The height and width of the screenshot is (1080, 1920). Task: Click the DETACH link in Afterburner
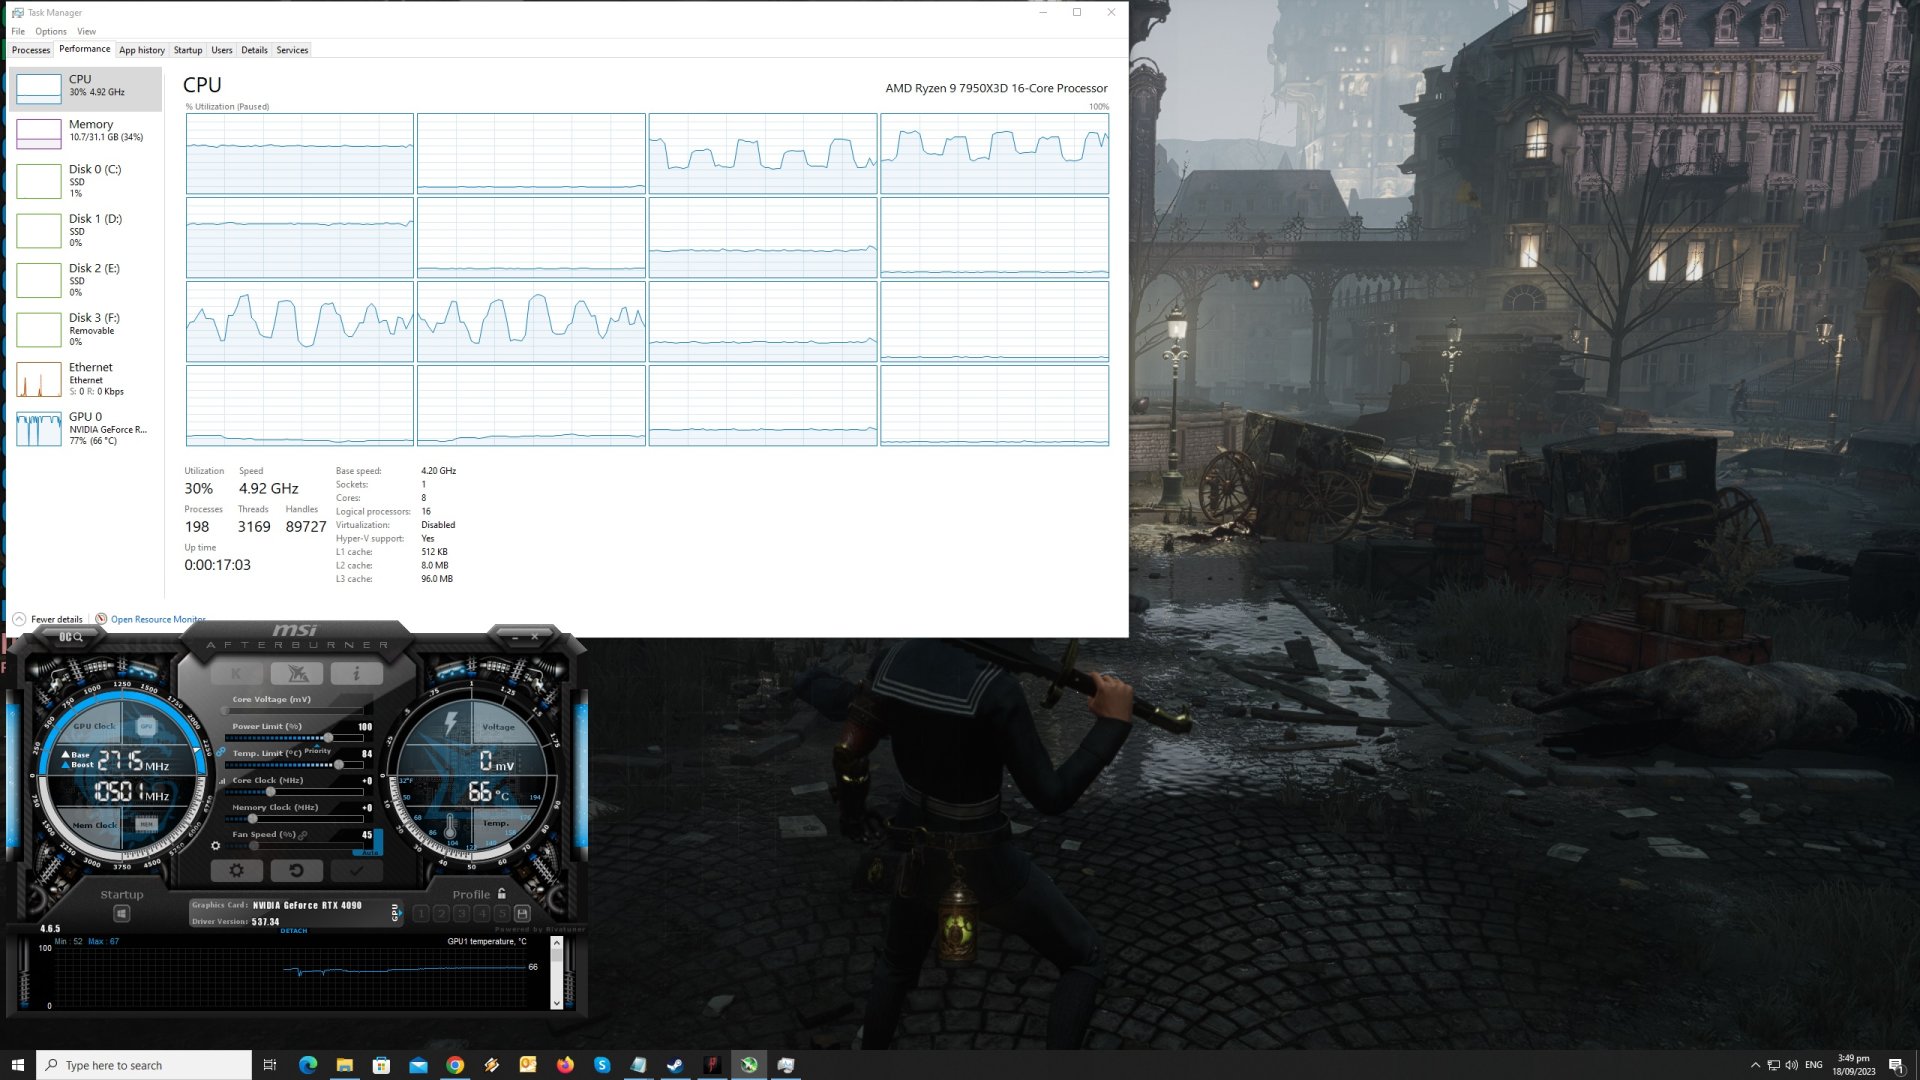pos(295,930)
